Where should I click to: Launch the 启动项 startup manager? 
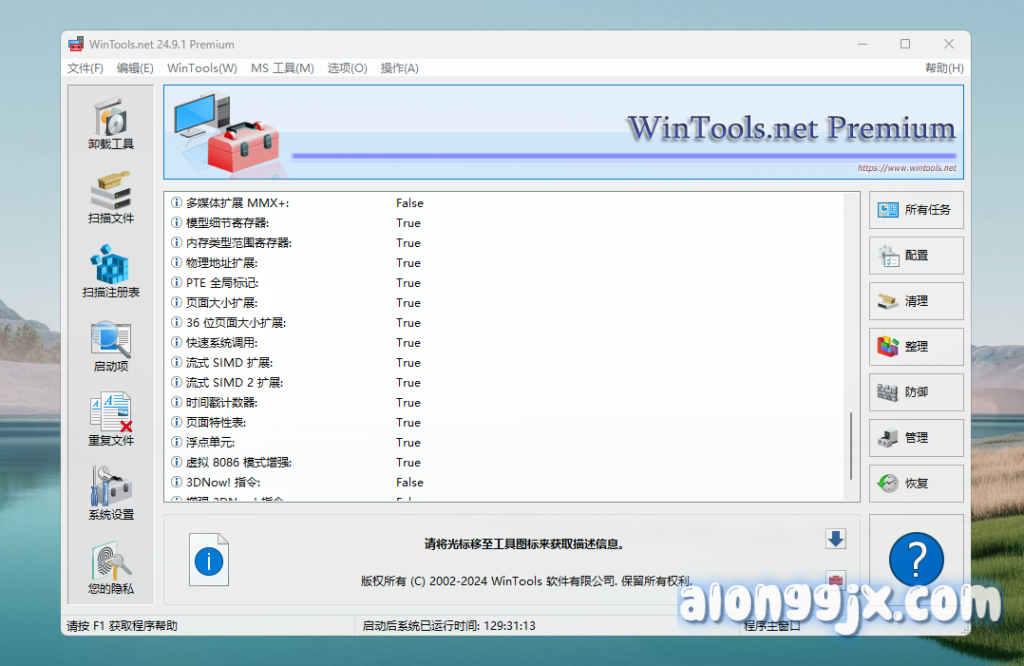110,347
